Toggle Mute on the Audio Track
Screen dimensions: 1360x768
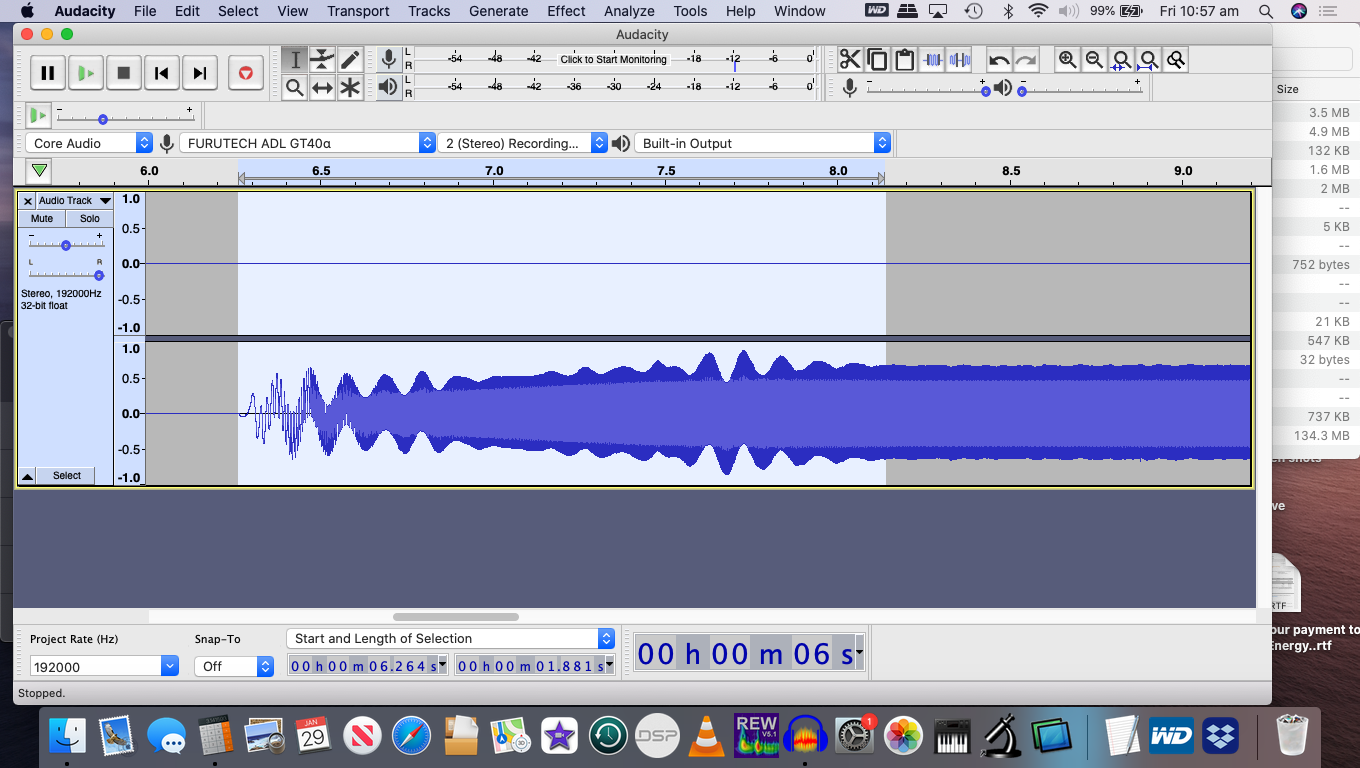point(42,218)
